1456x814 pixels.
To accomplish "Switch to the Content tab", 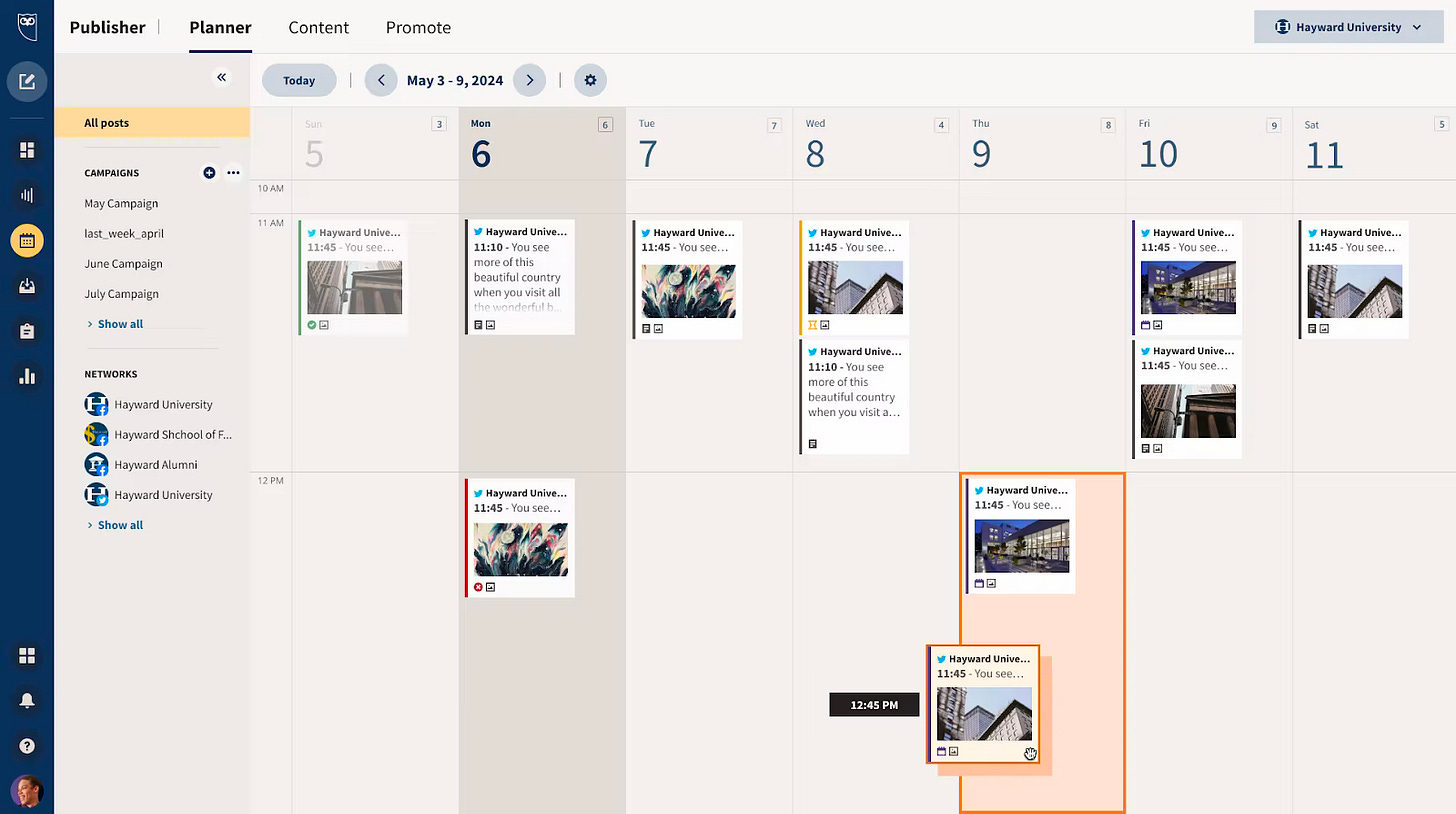I will [319, 27].
